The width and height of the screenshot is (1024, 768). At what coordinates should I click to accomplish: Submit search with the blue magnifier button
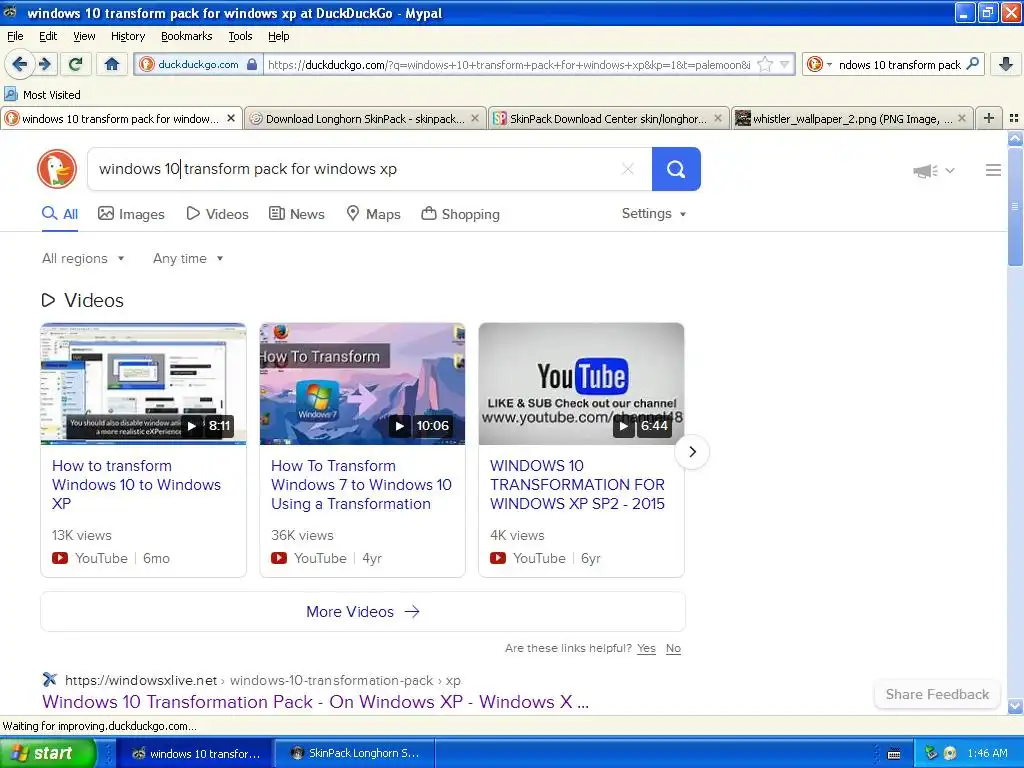pos(676,169)
